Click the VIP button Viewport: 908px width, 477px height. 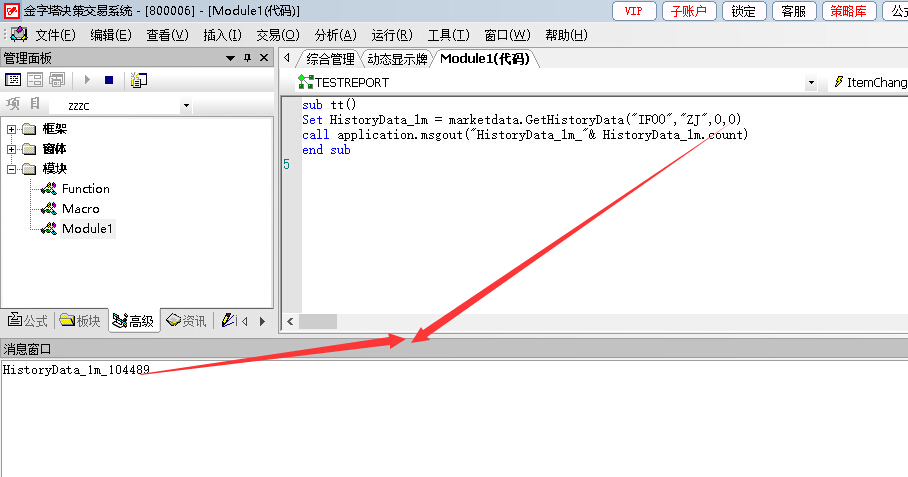pos(634,11)
